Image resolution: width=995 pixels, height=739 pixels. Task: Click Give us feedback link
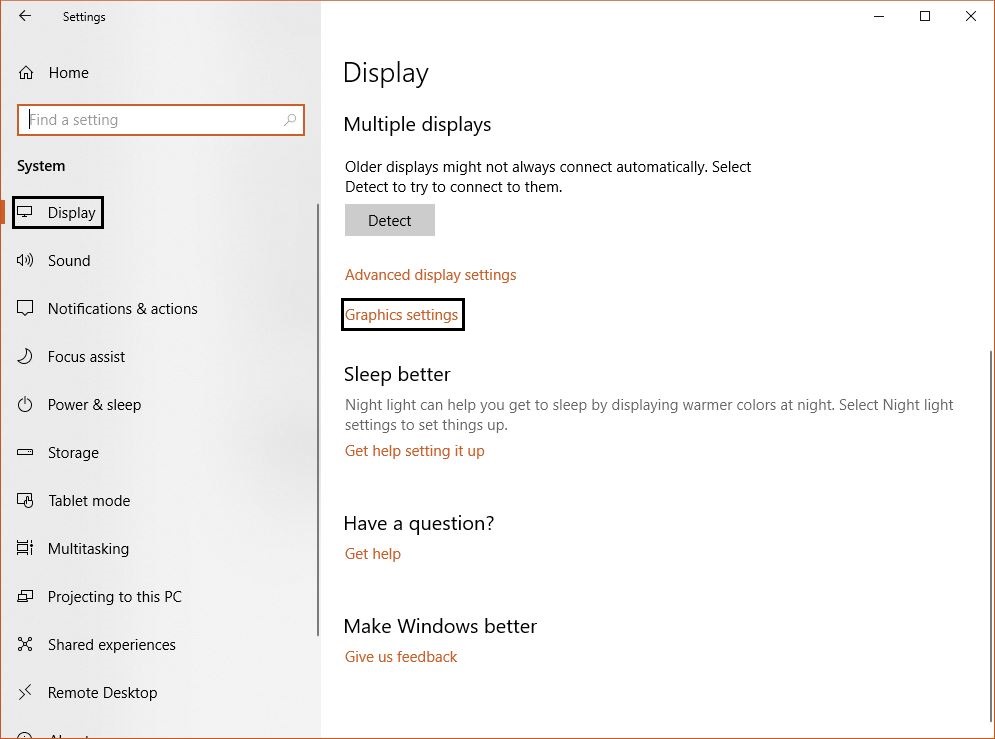tap(400, 657)
